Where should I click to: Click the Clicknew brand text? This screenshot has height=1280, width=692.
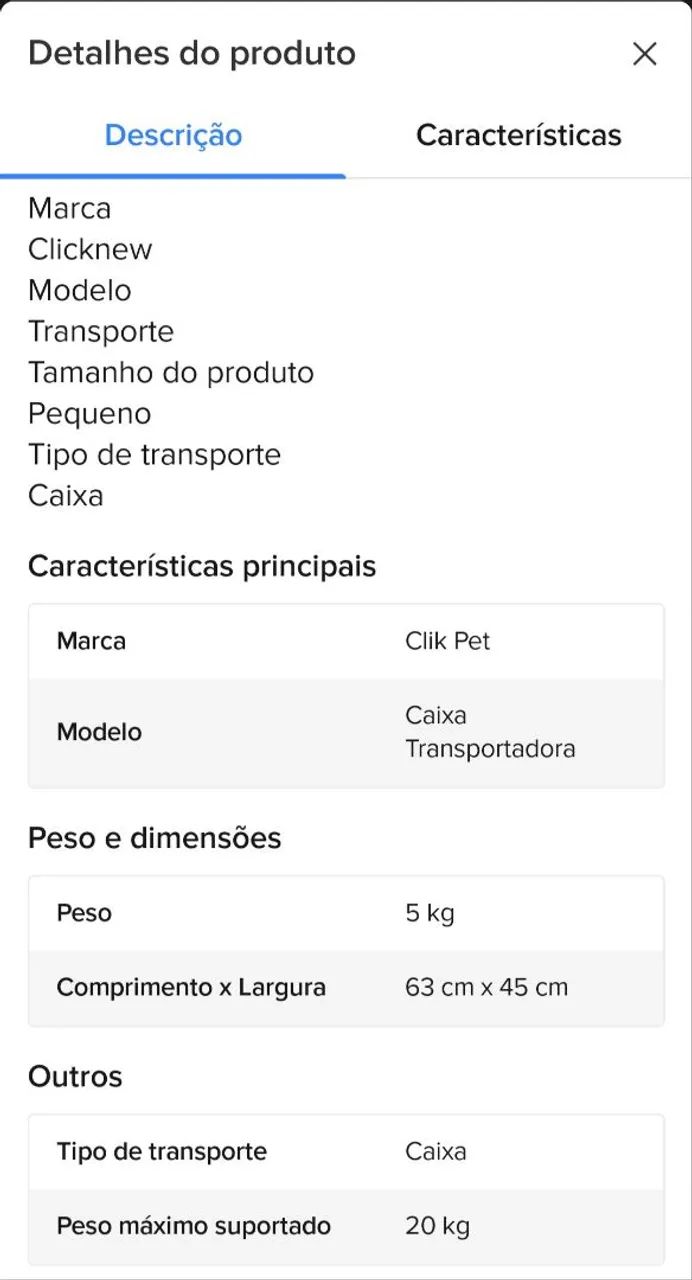(90, 249)
